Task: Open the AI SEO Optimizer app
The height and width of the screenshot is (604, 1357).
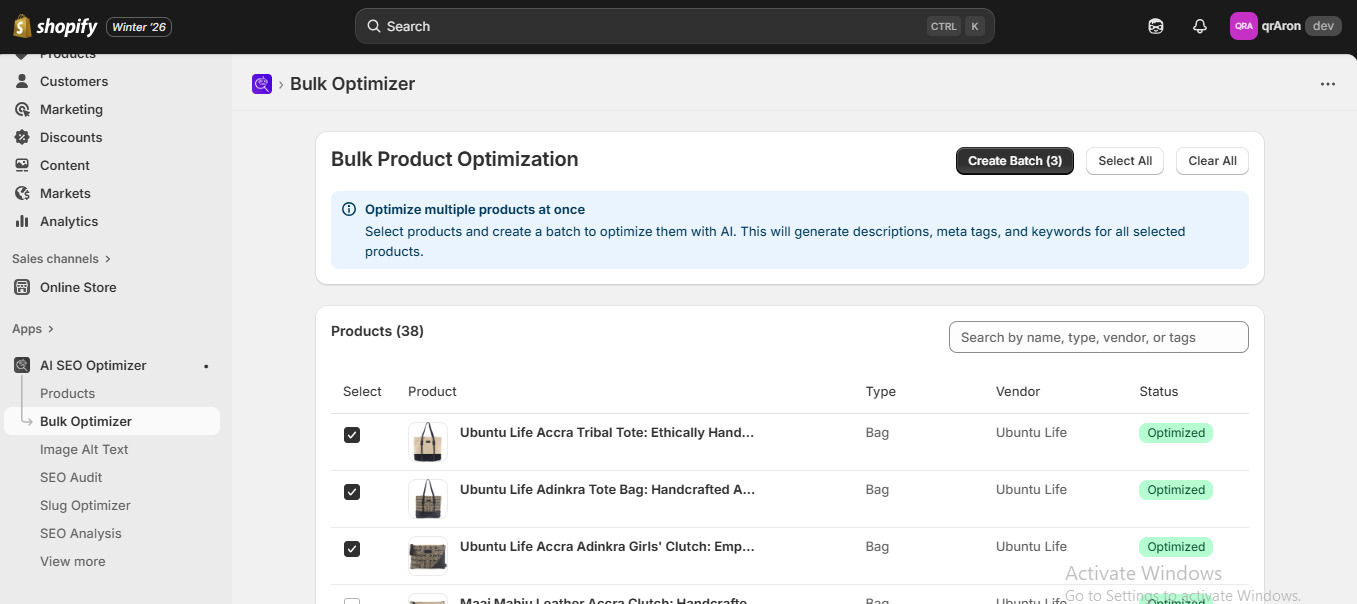Action: coord(93,365)
